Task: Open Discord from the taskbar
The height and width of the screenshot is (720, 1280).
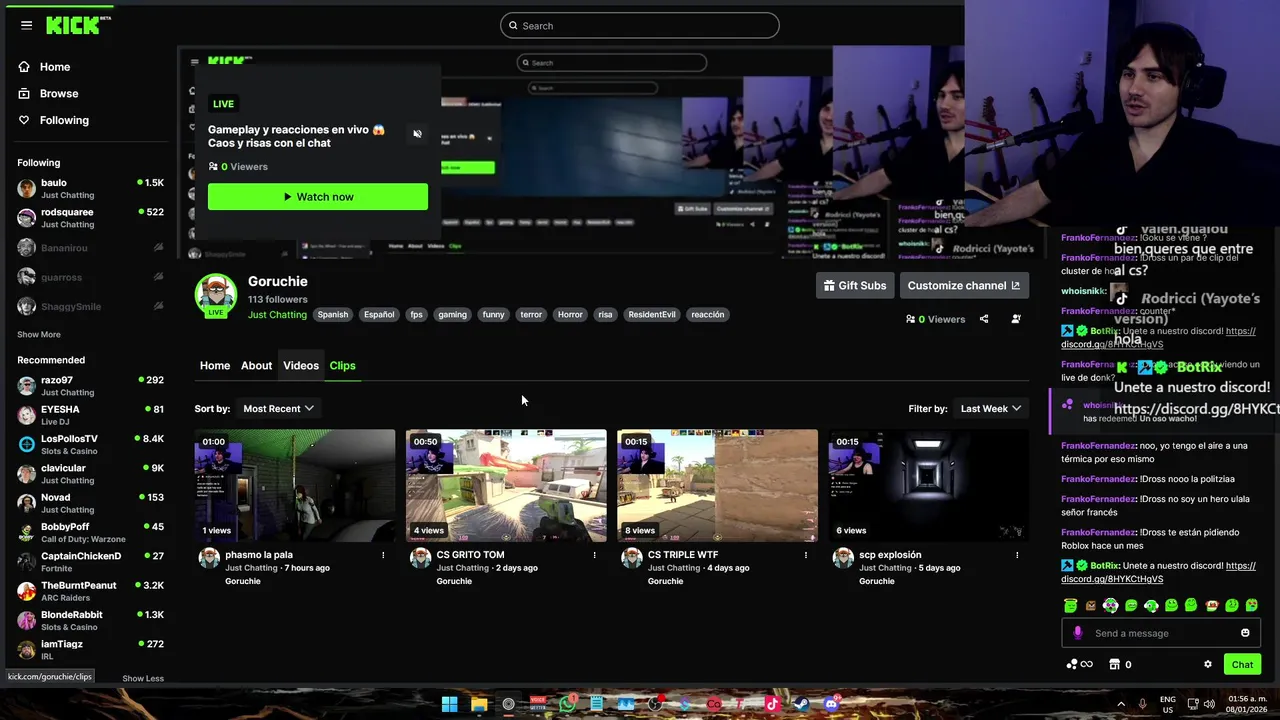Action: (831, 704)
